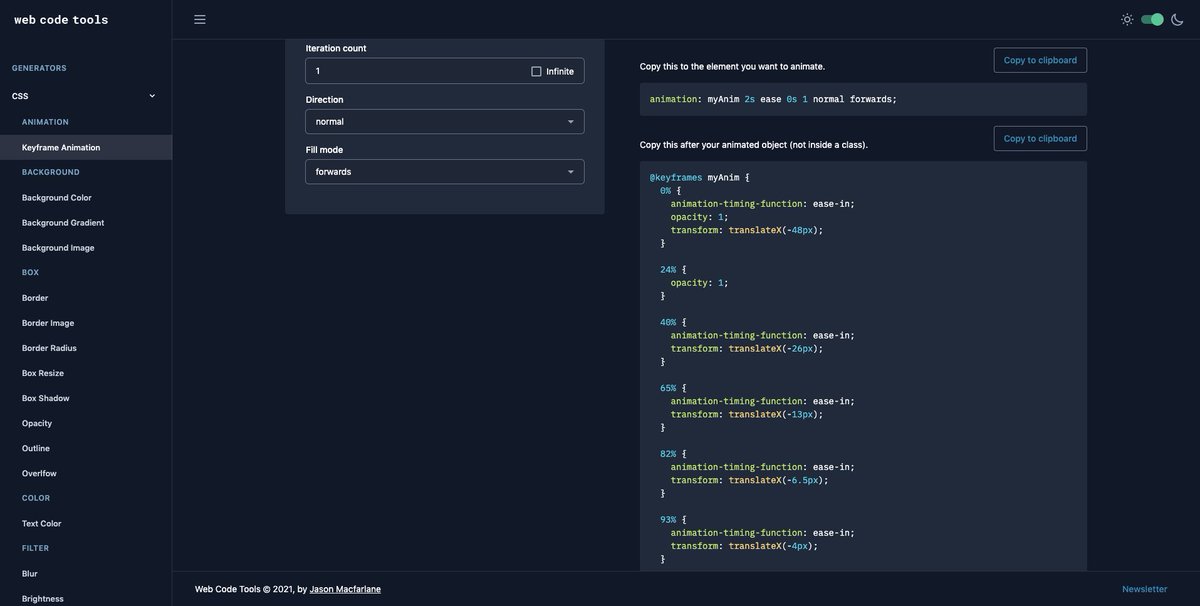
Task: Collapse the CSS section chevron
Action: pos(152,96)
